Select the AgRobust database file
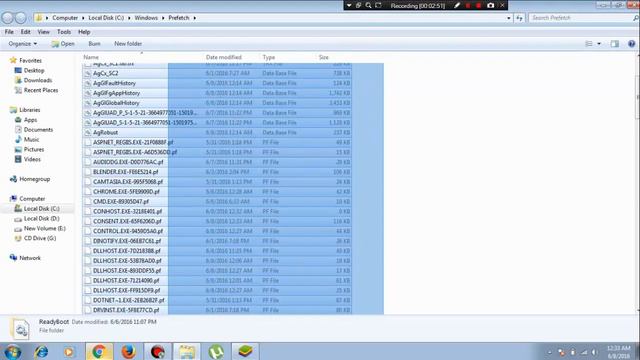The width and height of the screenshot is (640, 360). [105, 132]
